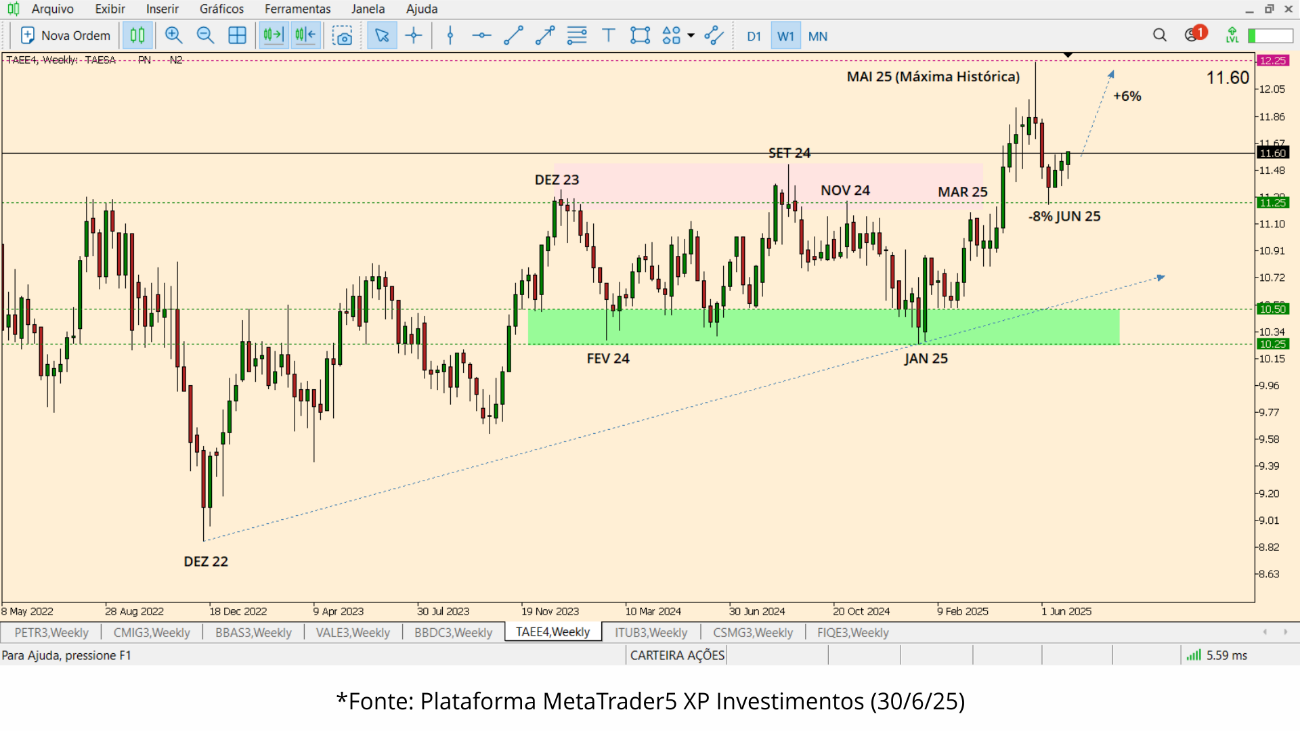Switch to PETR3,Weekly chart tab
This screenshot has width=1300, height=731.
click(x=51, y=632)
